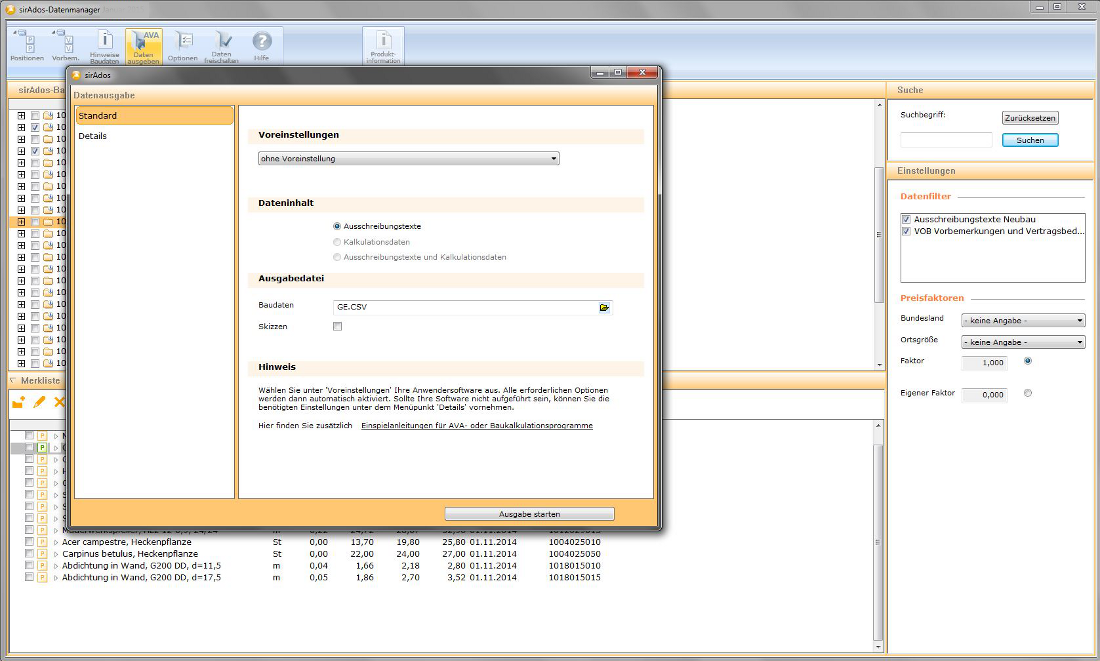Click the Daten ausgeben AVA icon
Screen dimensions: 1100x661
tap(144, 45)
